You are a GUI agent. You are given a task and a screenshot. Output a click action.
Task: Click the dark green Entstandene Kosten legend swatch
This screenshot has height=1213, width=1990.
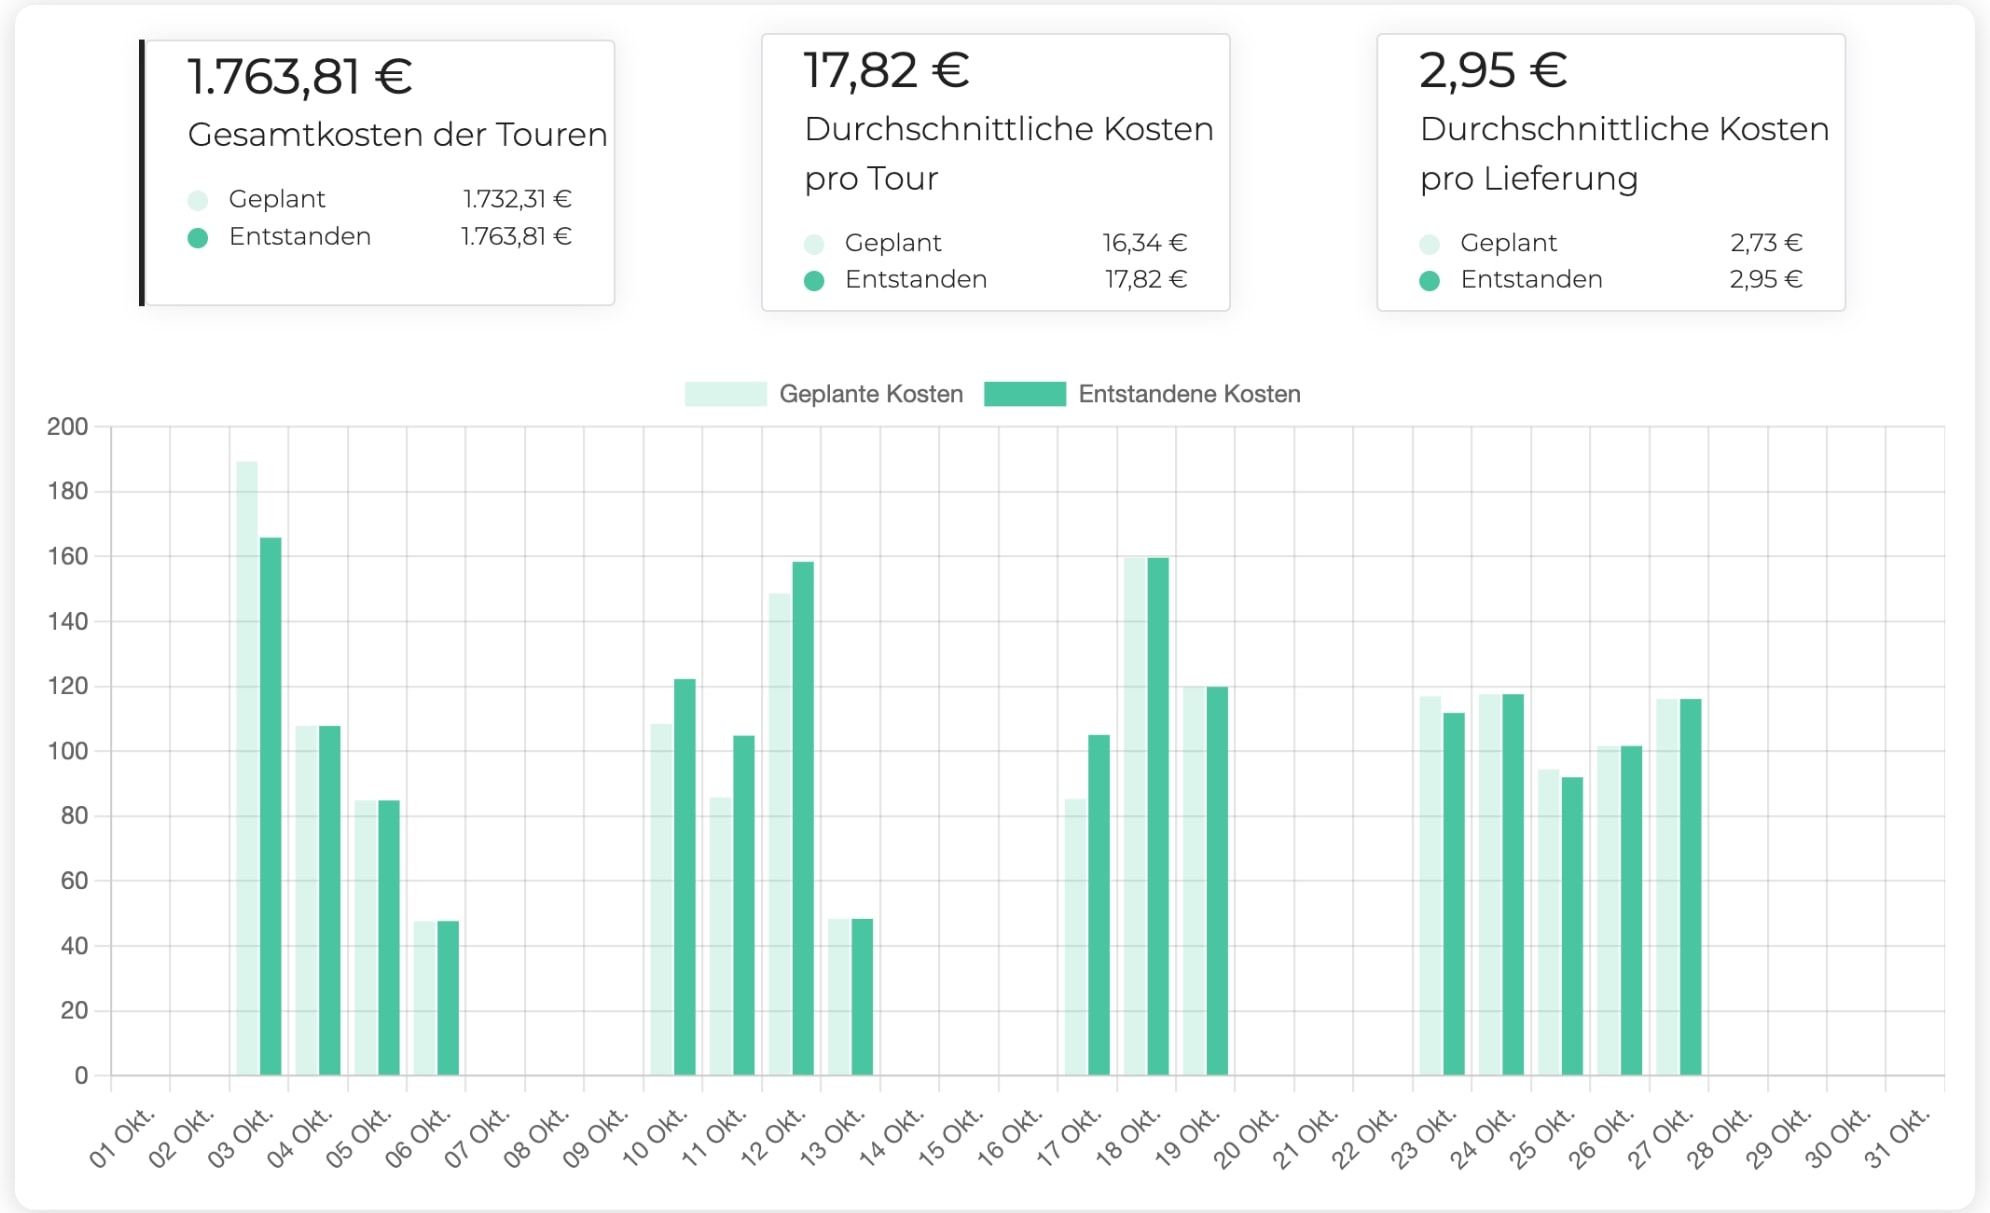coord(1026,393)
